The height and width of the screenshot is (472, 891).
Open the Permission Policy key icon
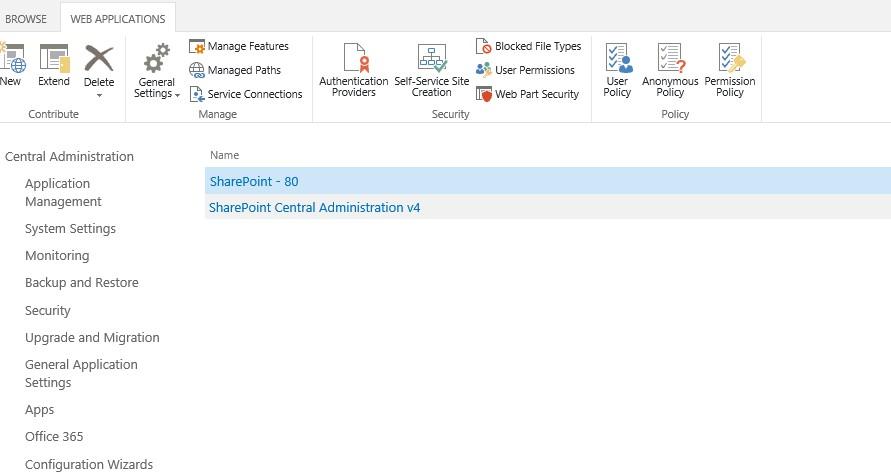tap(731, 58)
